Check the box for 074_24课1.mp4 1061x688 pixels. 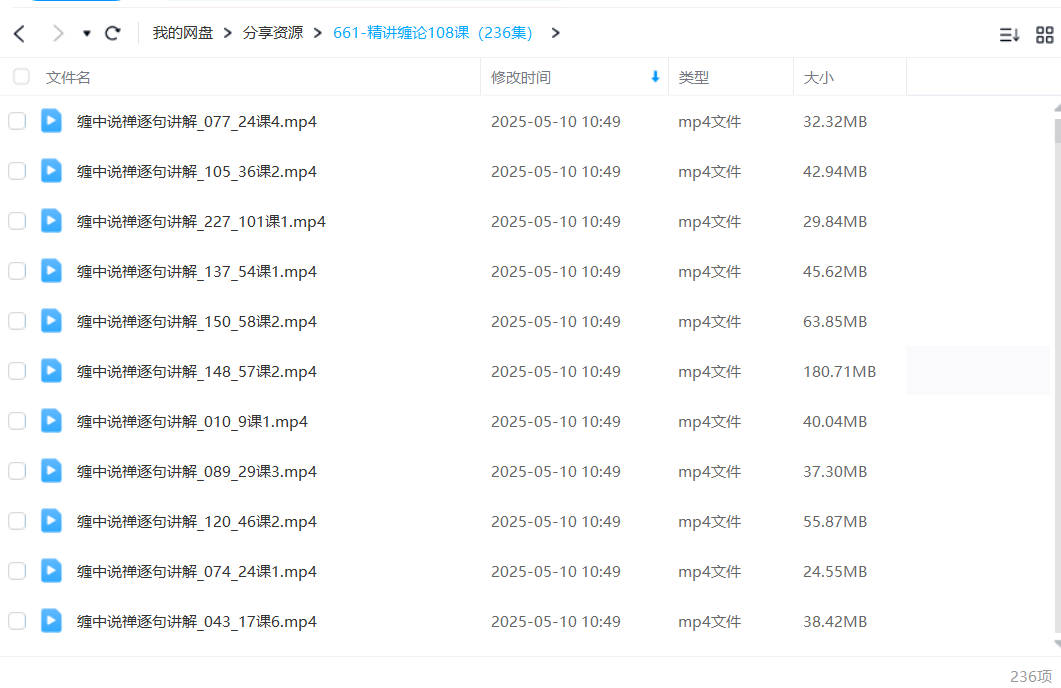pyautogui.click(x=17, y=572)
